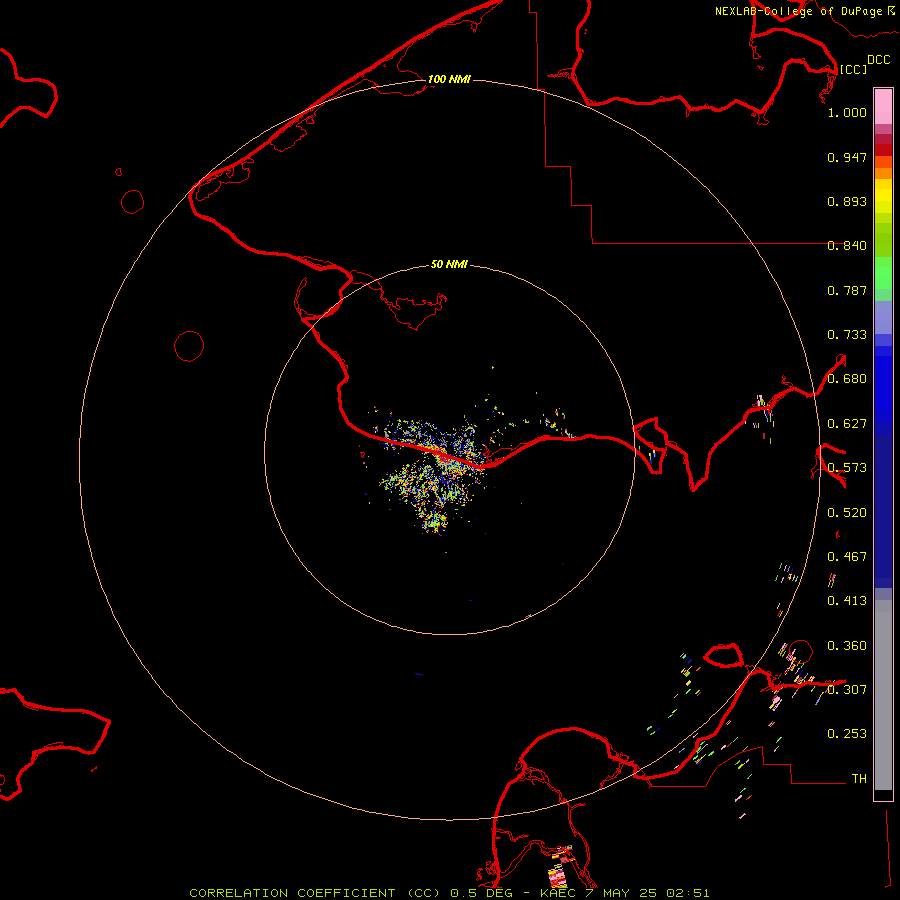
Task: Click the 0.893 scale value
Action: pyautogui.click(x=847, y=201)
